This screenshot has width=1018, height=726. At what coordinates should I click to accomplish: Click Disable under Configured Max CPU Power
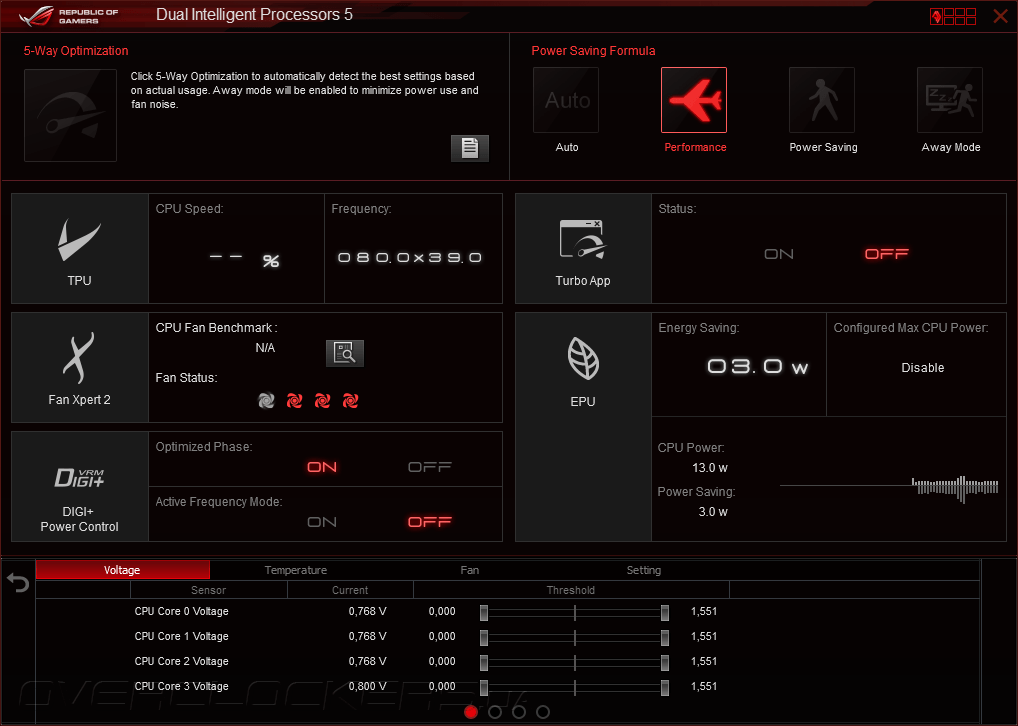pyautogui.click(x=923, y=368)
